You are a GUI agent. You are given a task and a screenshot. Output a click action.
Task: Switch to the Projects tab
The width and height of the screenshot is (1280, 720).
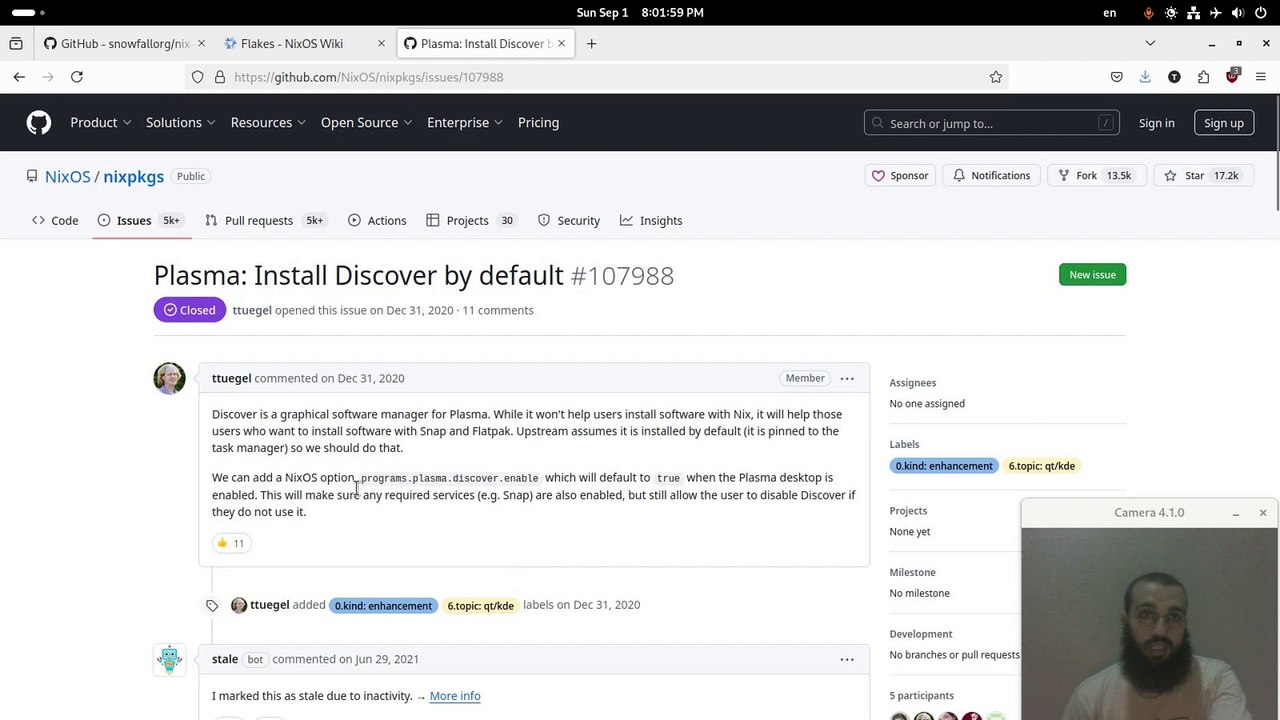[470, 220]
